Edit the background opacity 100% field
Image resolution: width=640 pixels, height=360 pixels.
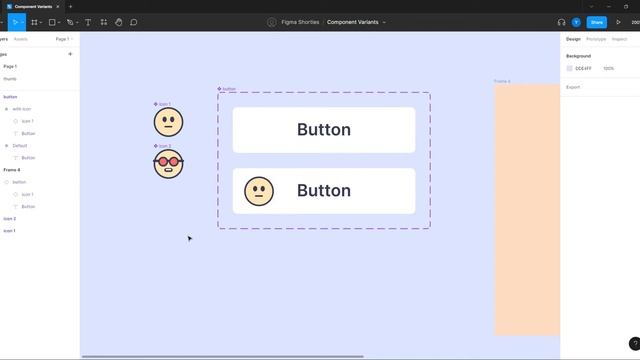click(609, 69)
